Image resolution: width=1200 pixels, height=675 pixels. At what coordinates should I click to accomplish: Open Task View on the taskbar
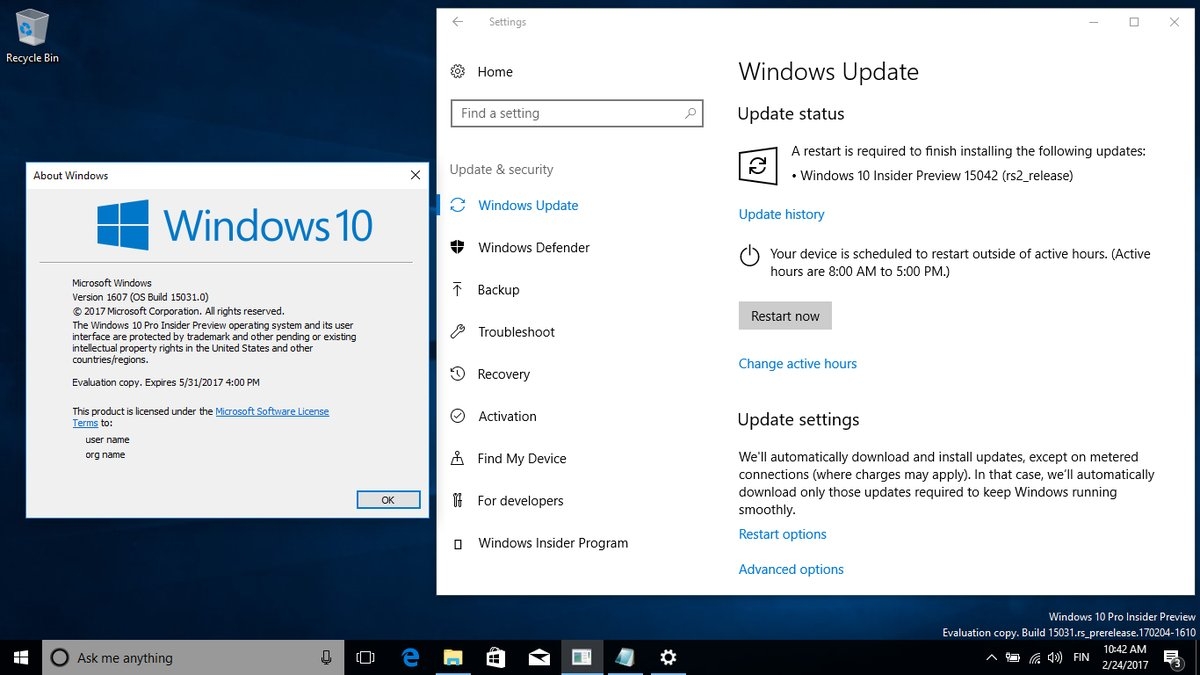pos(365,657)
